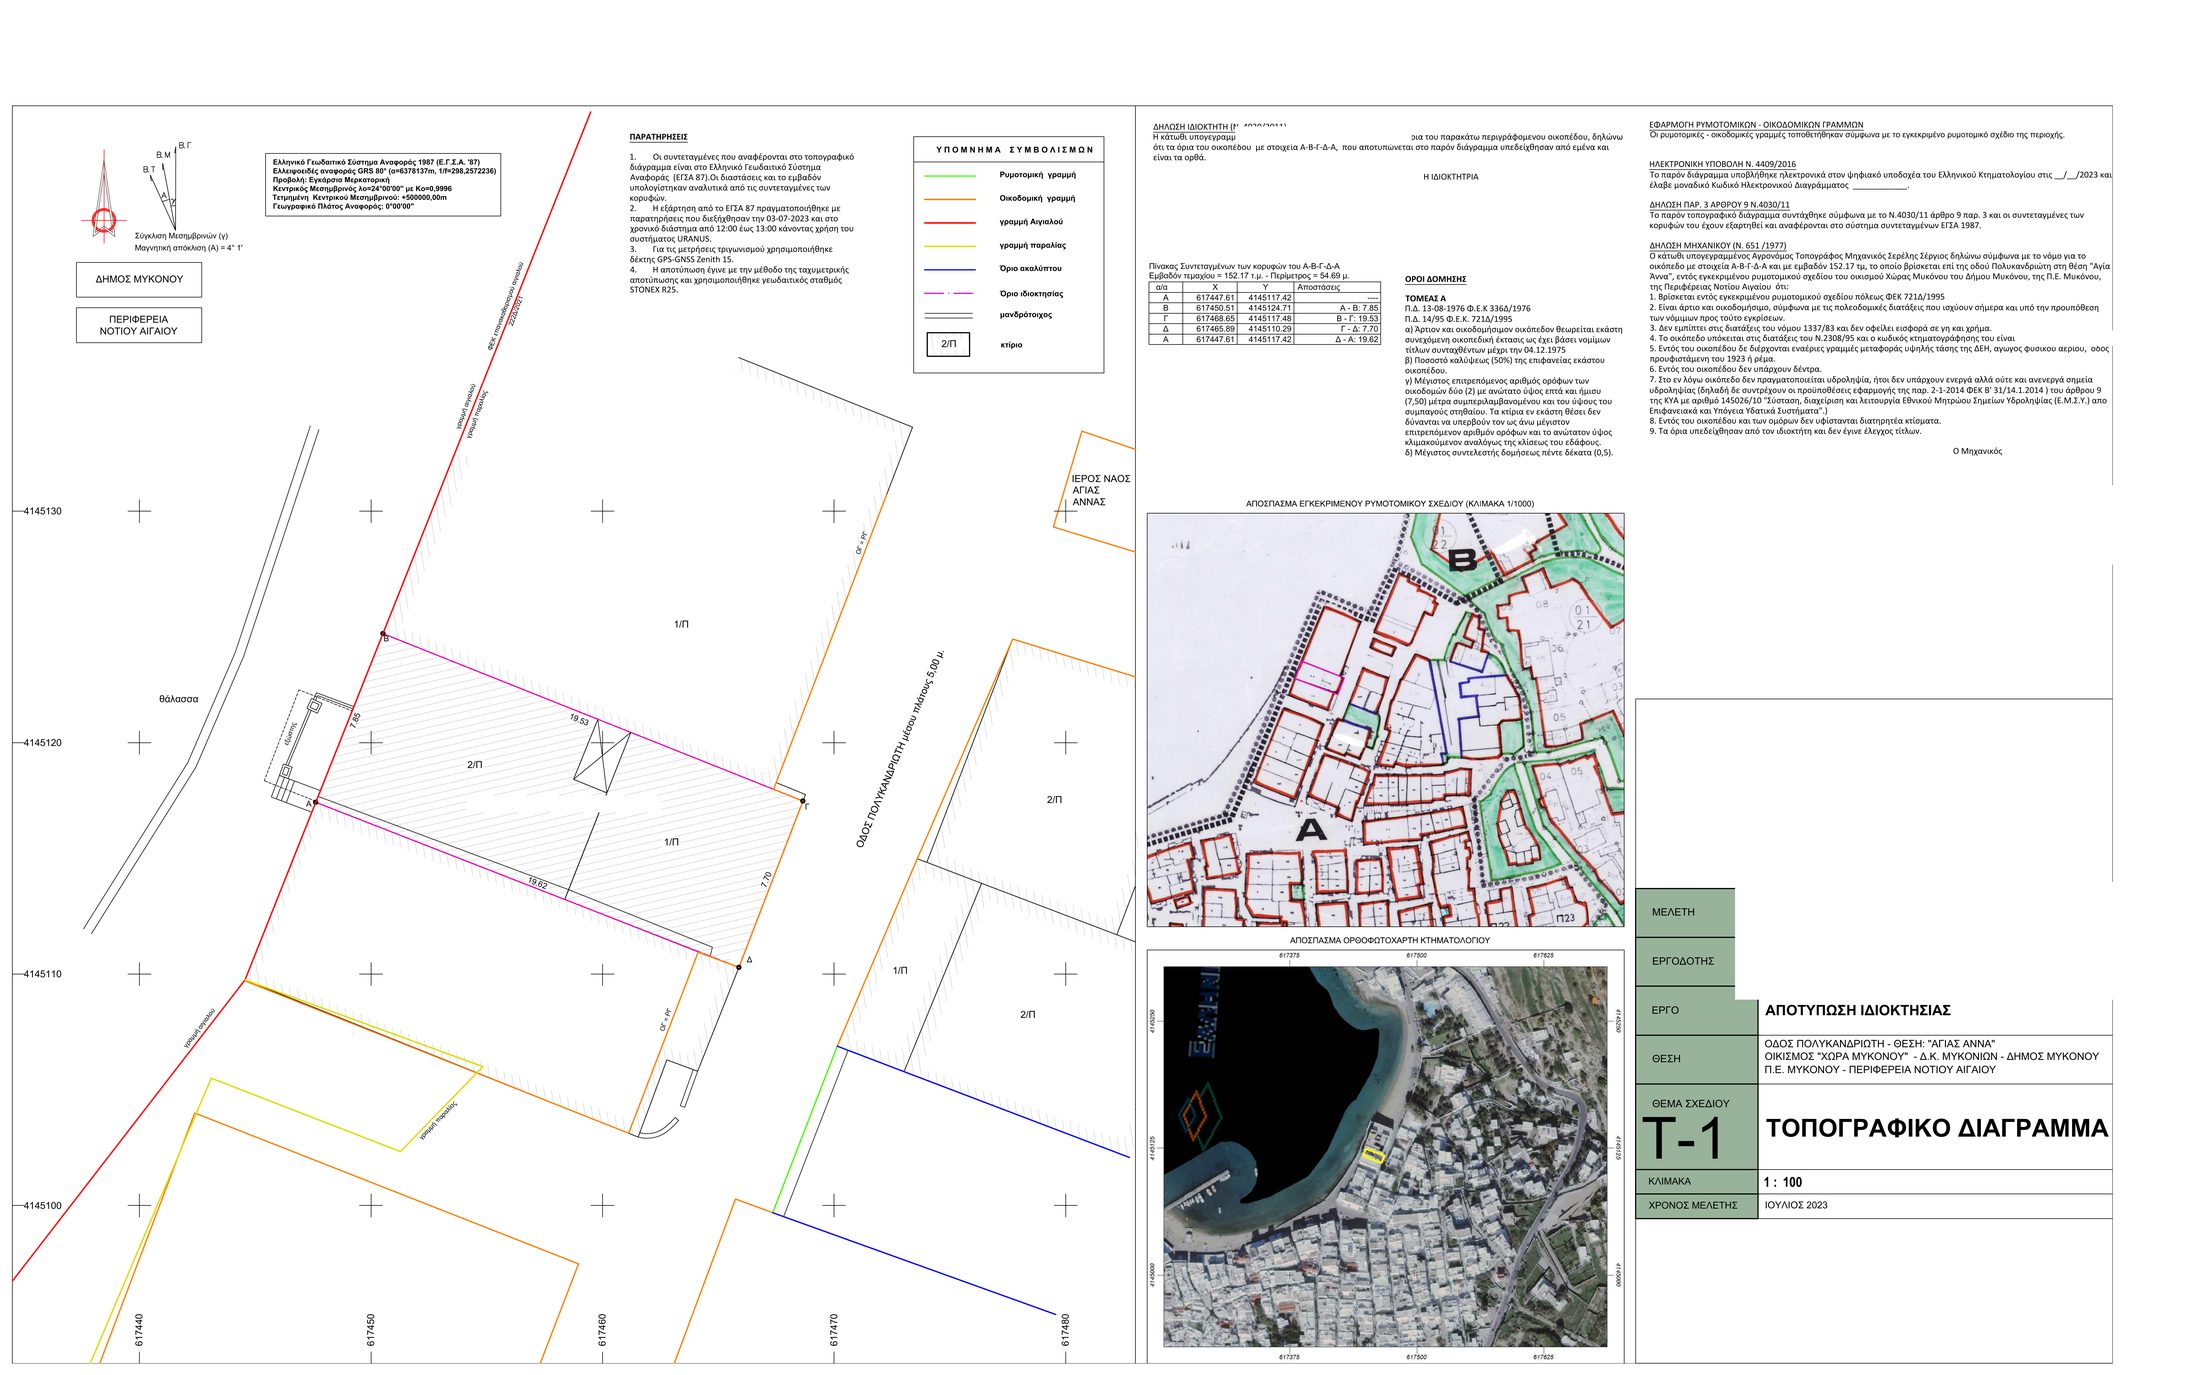Image resolution: width=2200 pixels, height=1375 pixels.
Task: Click the 19.62 boundary dimension
Action: [537, 883]
